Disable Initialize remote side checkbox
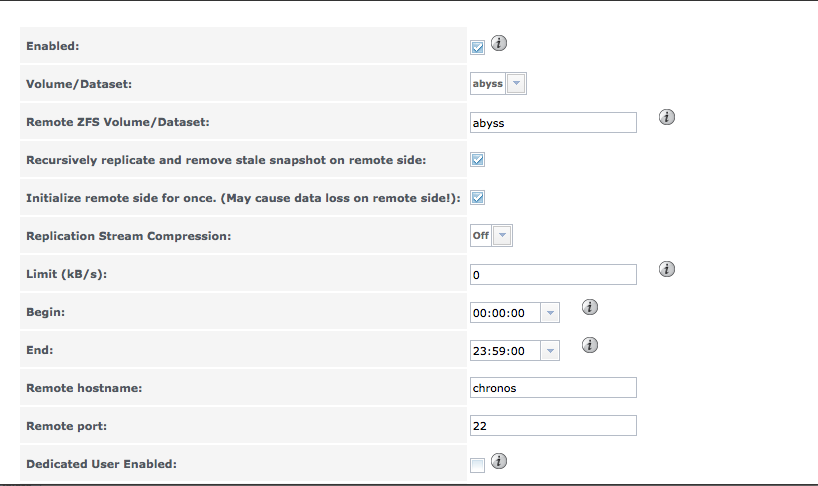Image resolution: width=818 pixels, height=486 pixels. tap(478, 198)
